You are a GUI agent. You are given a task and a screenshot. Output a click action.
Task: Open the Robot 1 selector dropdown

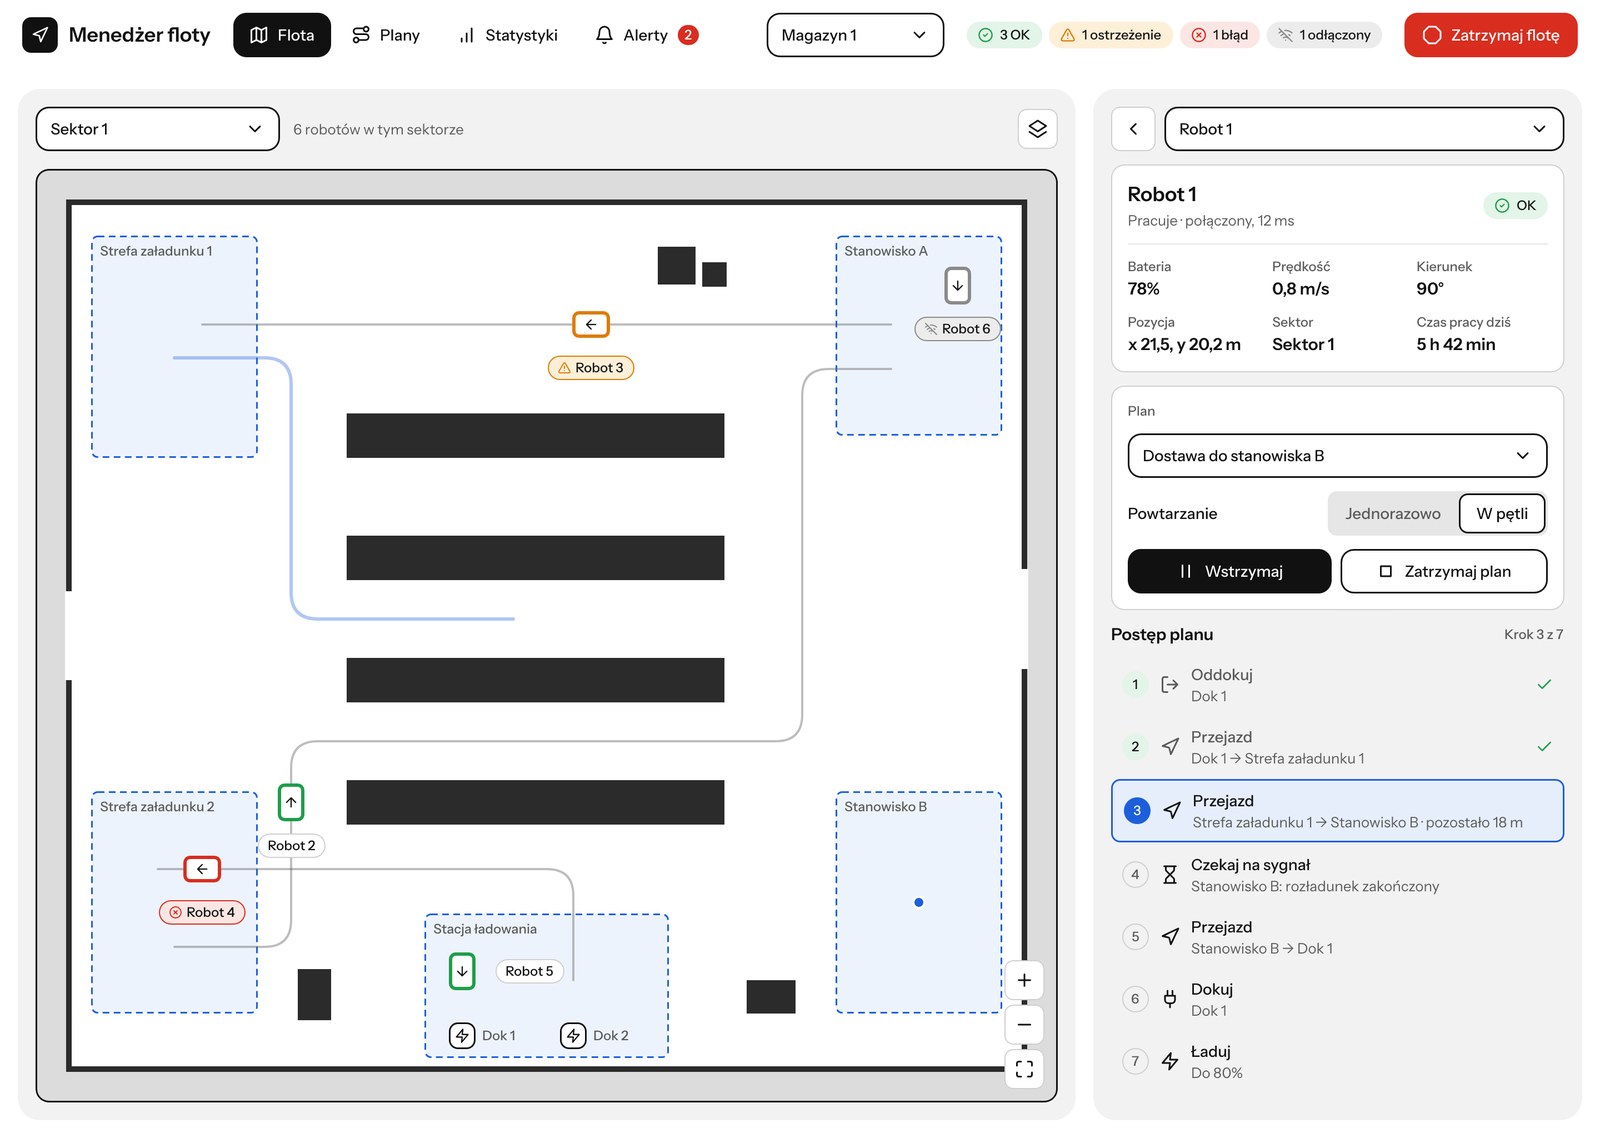tap(1363, 129)
